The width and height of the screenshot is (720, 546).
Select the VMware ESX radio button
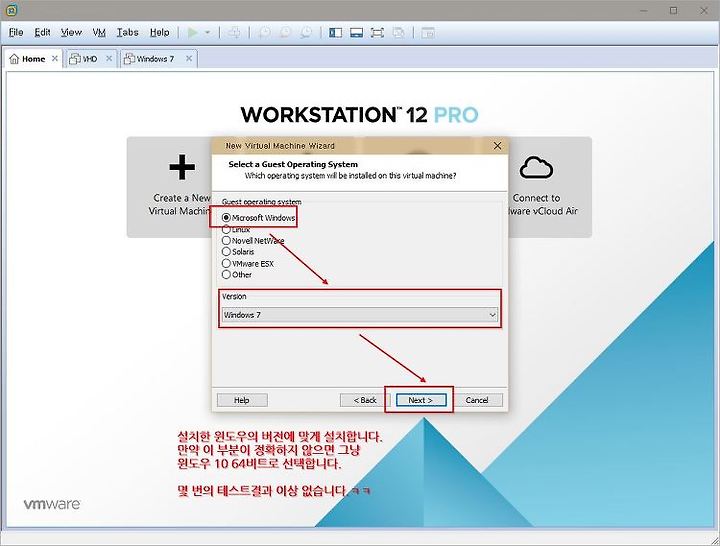tap(226, 264)
